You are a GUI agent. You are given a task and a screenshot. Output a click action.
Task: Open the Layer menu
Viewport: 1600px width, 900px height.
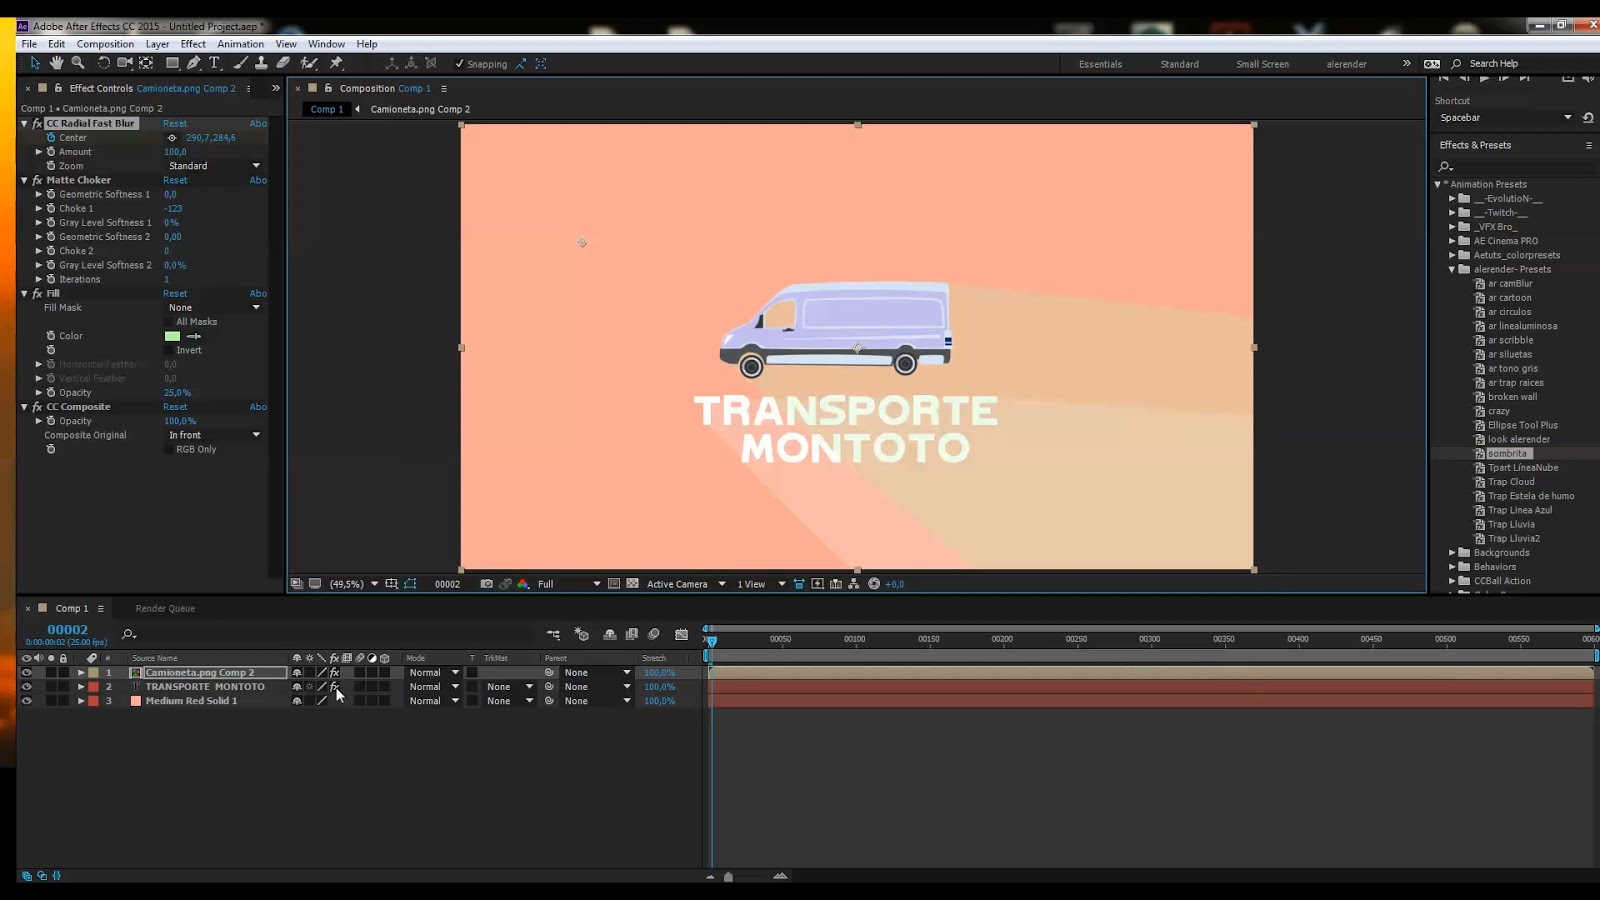[x=157, y=44]
